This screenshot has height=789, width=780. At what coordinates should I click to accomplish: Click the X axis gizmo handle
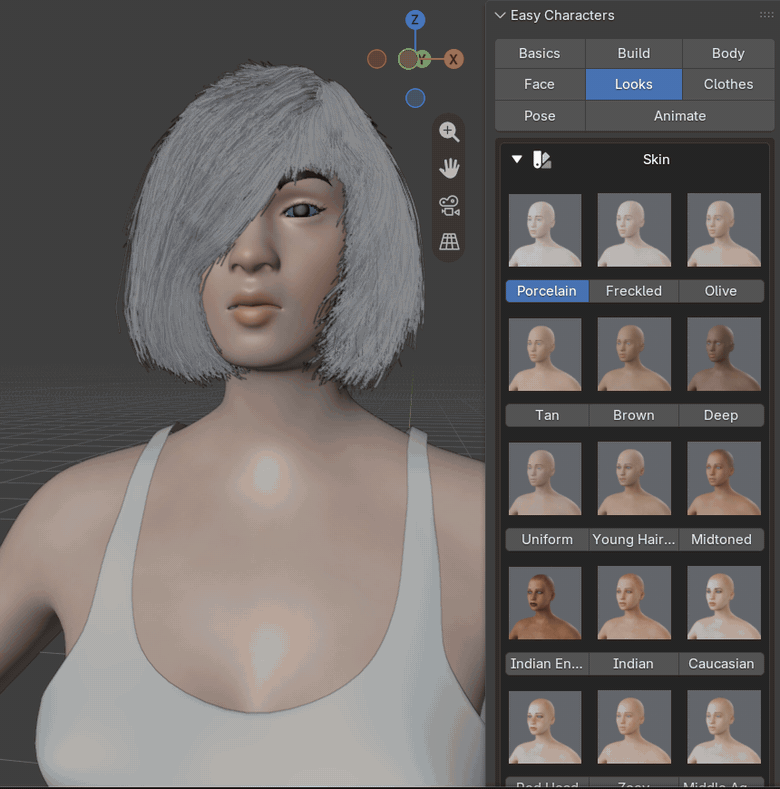click(453, 59)
